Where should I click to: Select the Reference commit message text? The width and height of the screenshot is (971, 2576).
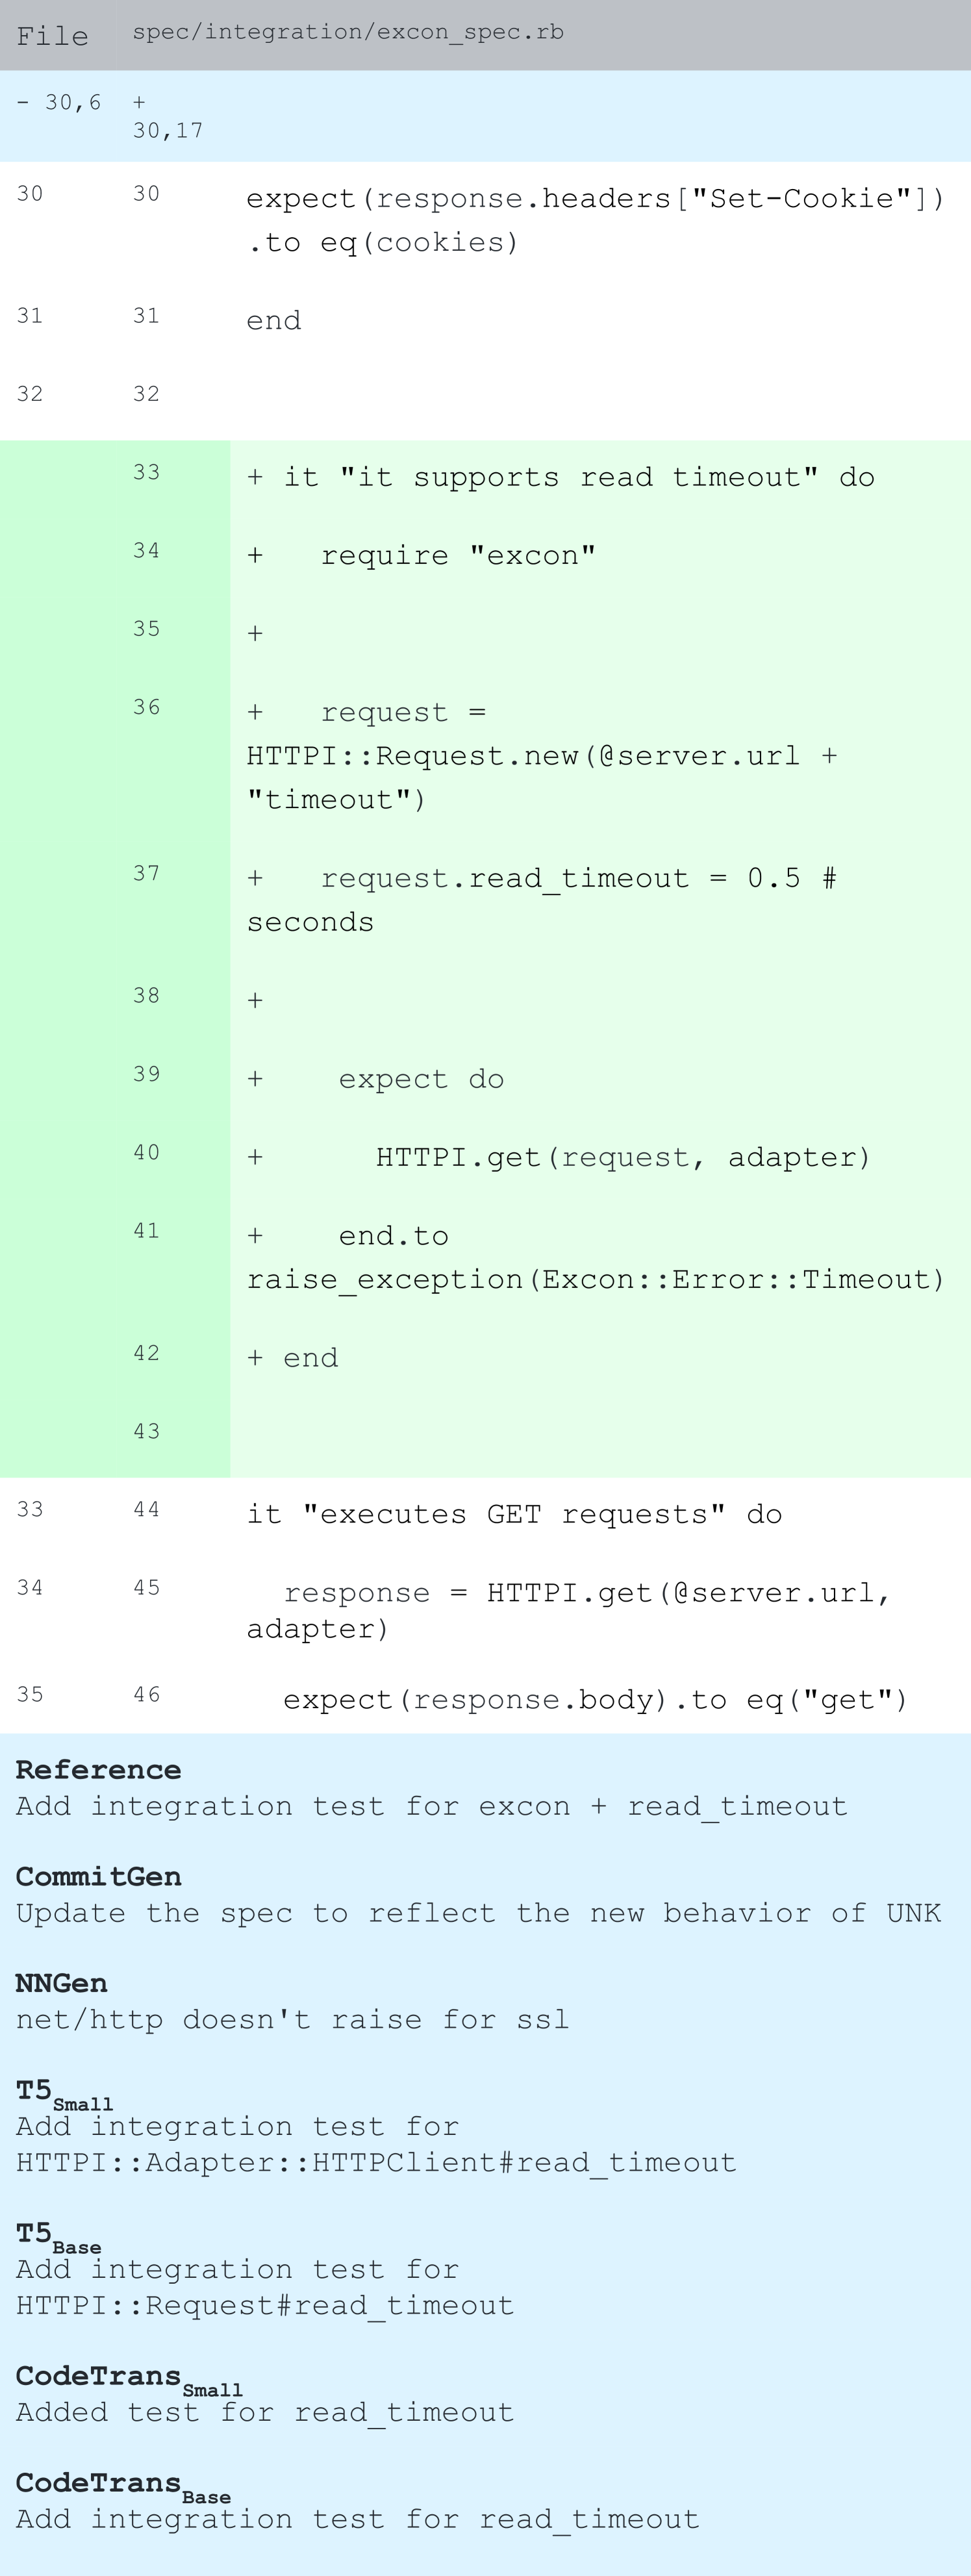pyautogui.click(x=431, y=1806)
